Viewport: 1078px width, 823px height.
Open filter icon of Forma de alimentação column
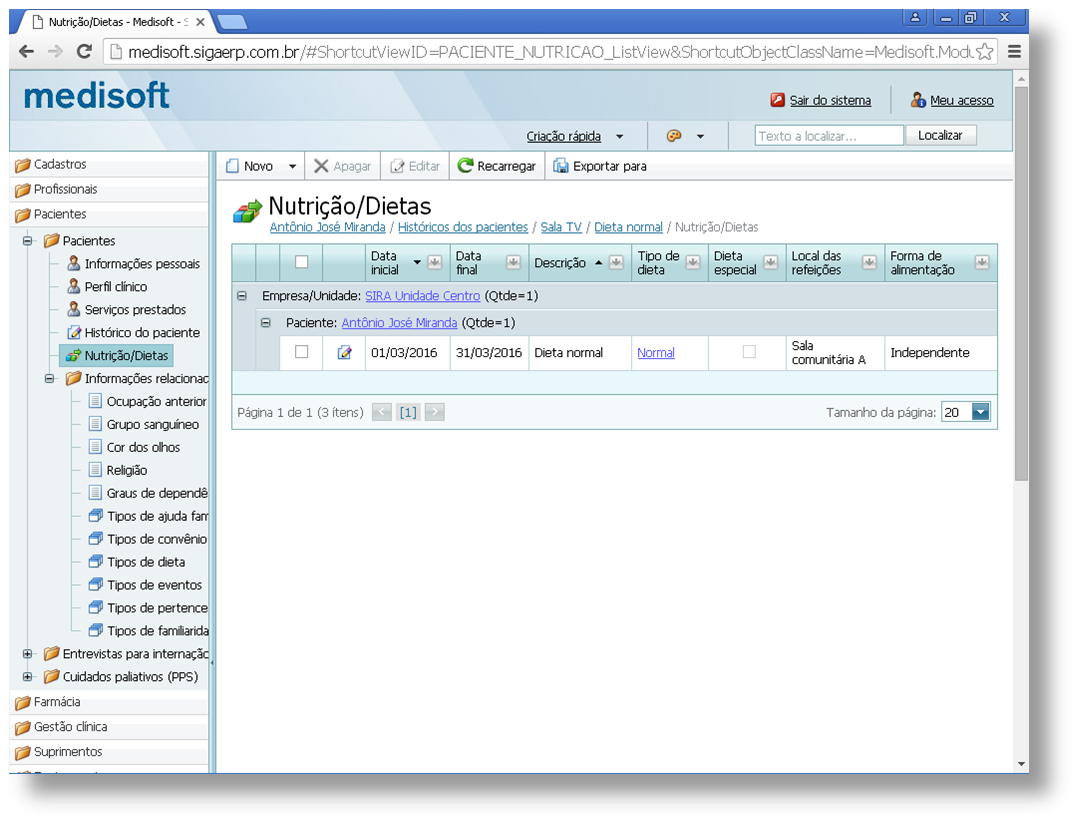pyautogui.click(x=982, y=262)
